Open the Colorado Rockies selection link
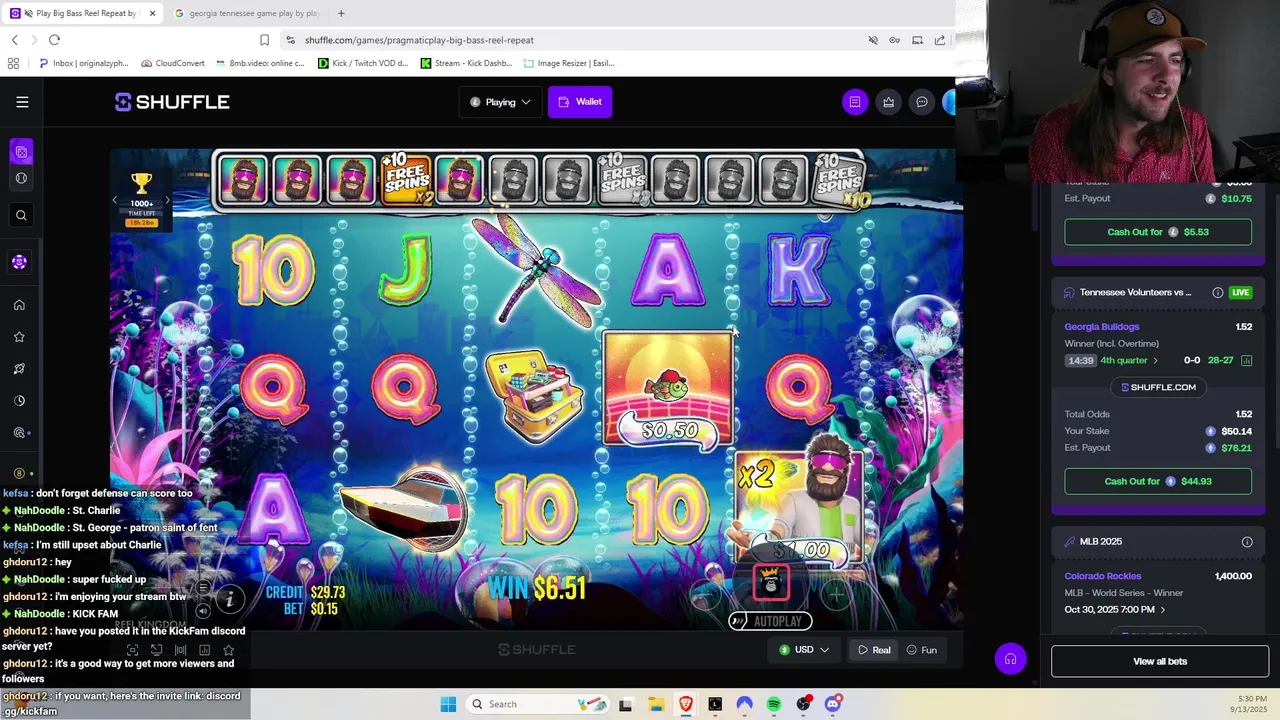Image resolution: width=1280 pixels, height=720 pixels. click(1103, 576)
